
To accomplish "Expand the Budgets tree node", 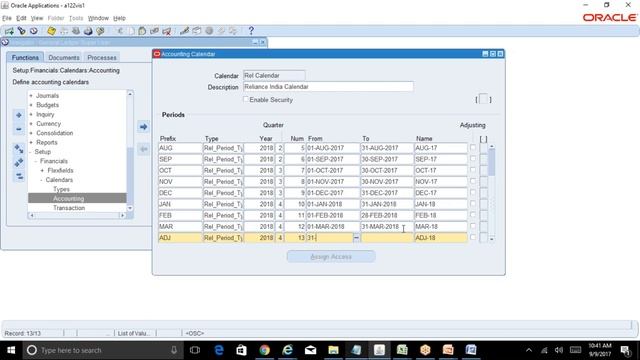I will (31, 105).
